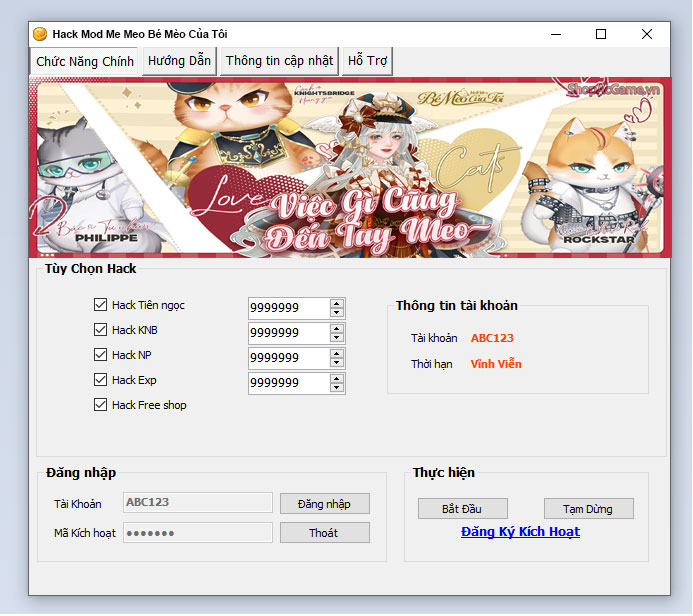Screen dimensions: 693x616
Task: Disable the Hack NP checkbox
Action: point(100,354)
